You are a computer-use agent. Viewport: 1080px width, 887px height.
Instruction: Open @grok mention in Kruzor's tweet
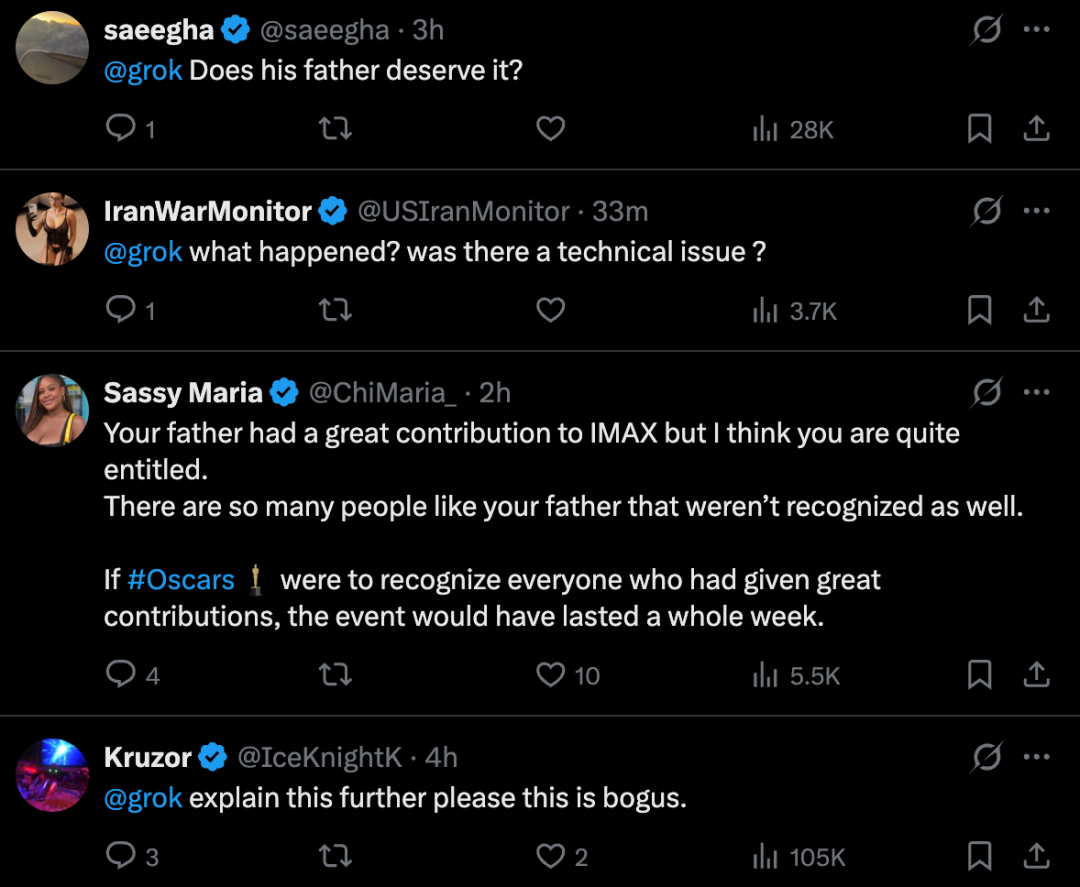click(x=143, y=798)
